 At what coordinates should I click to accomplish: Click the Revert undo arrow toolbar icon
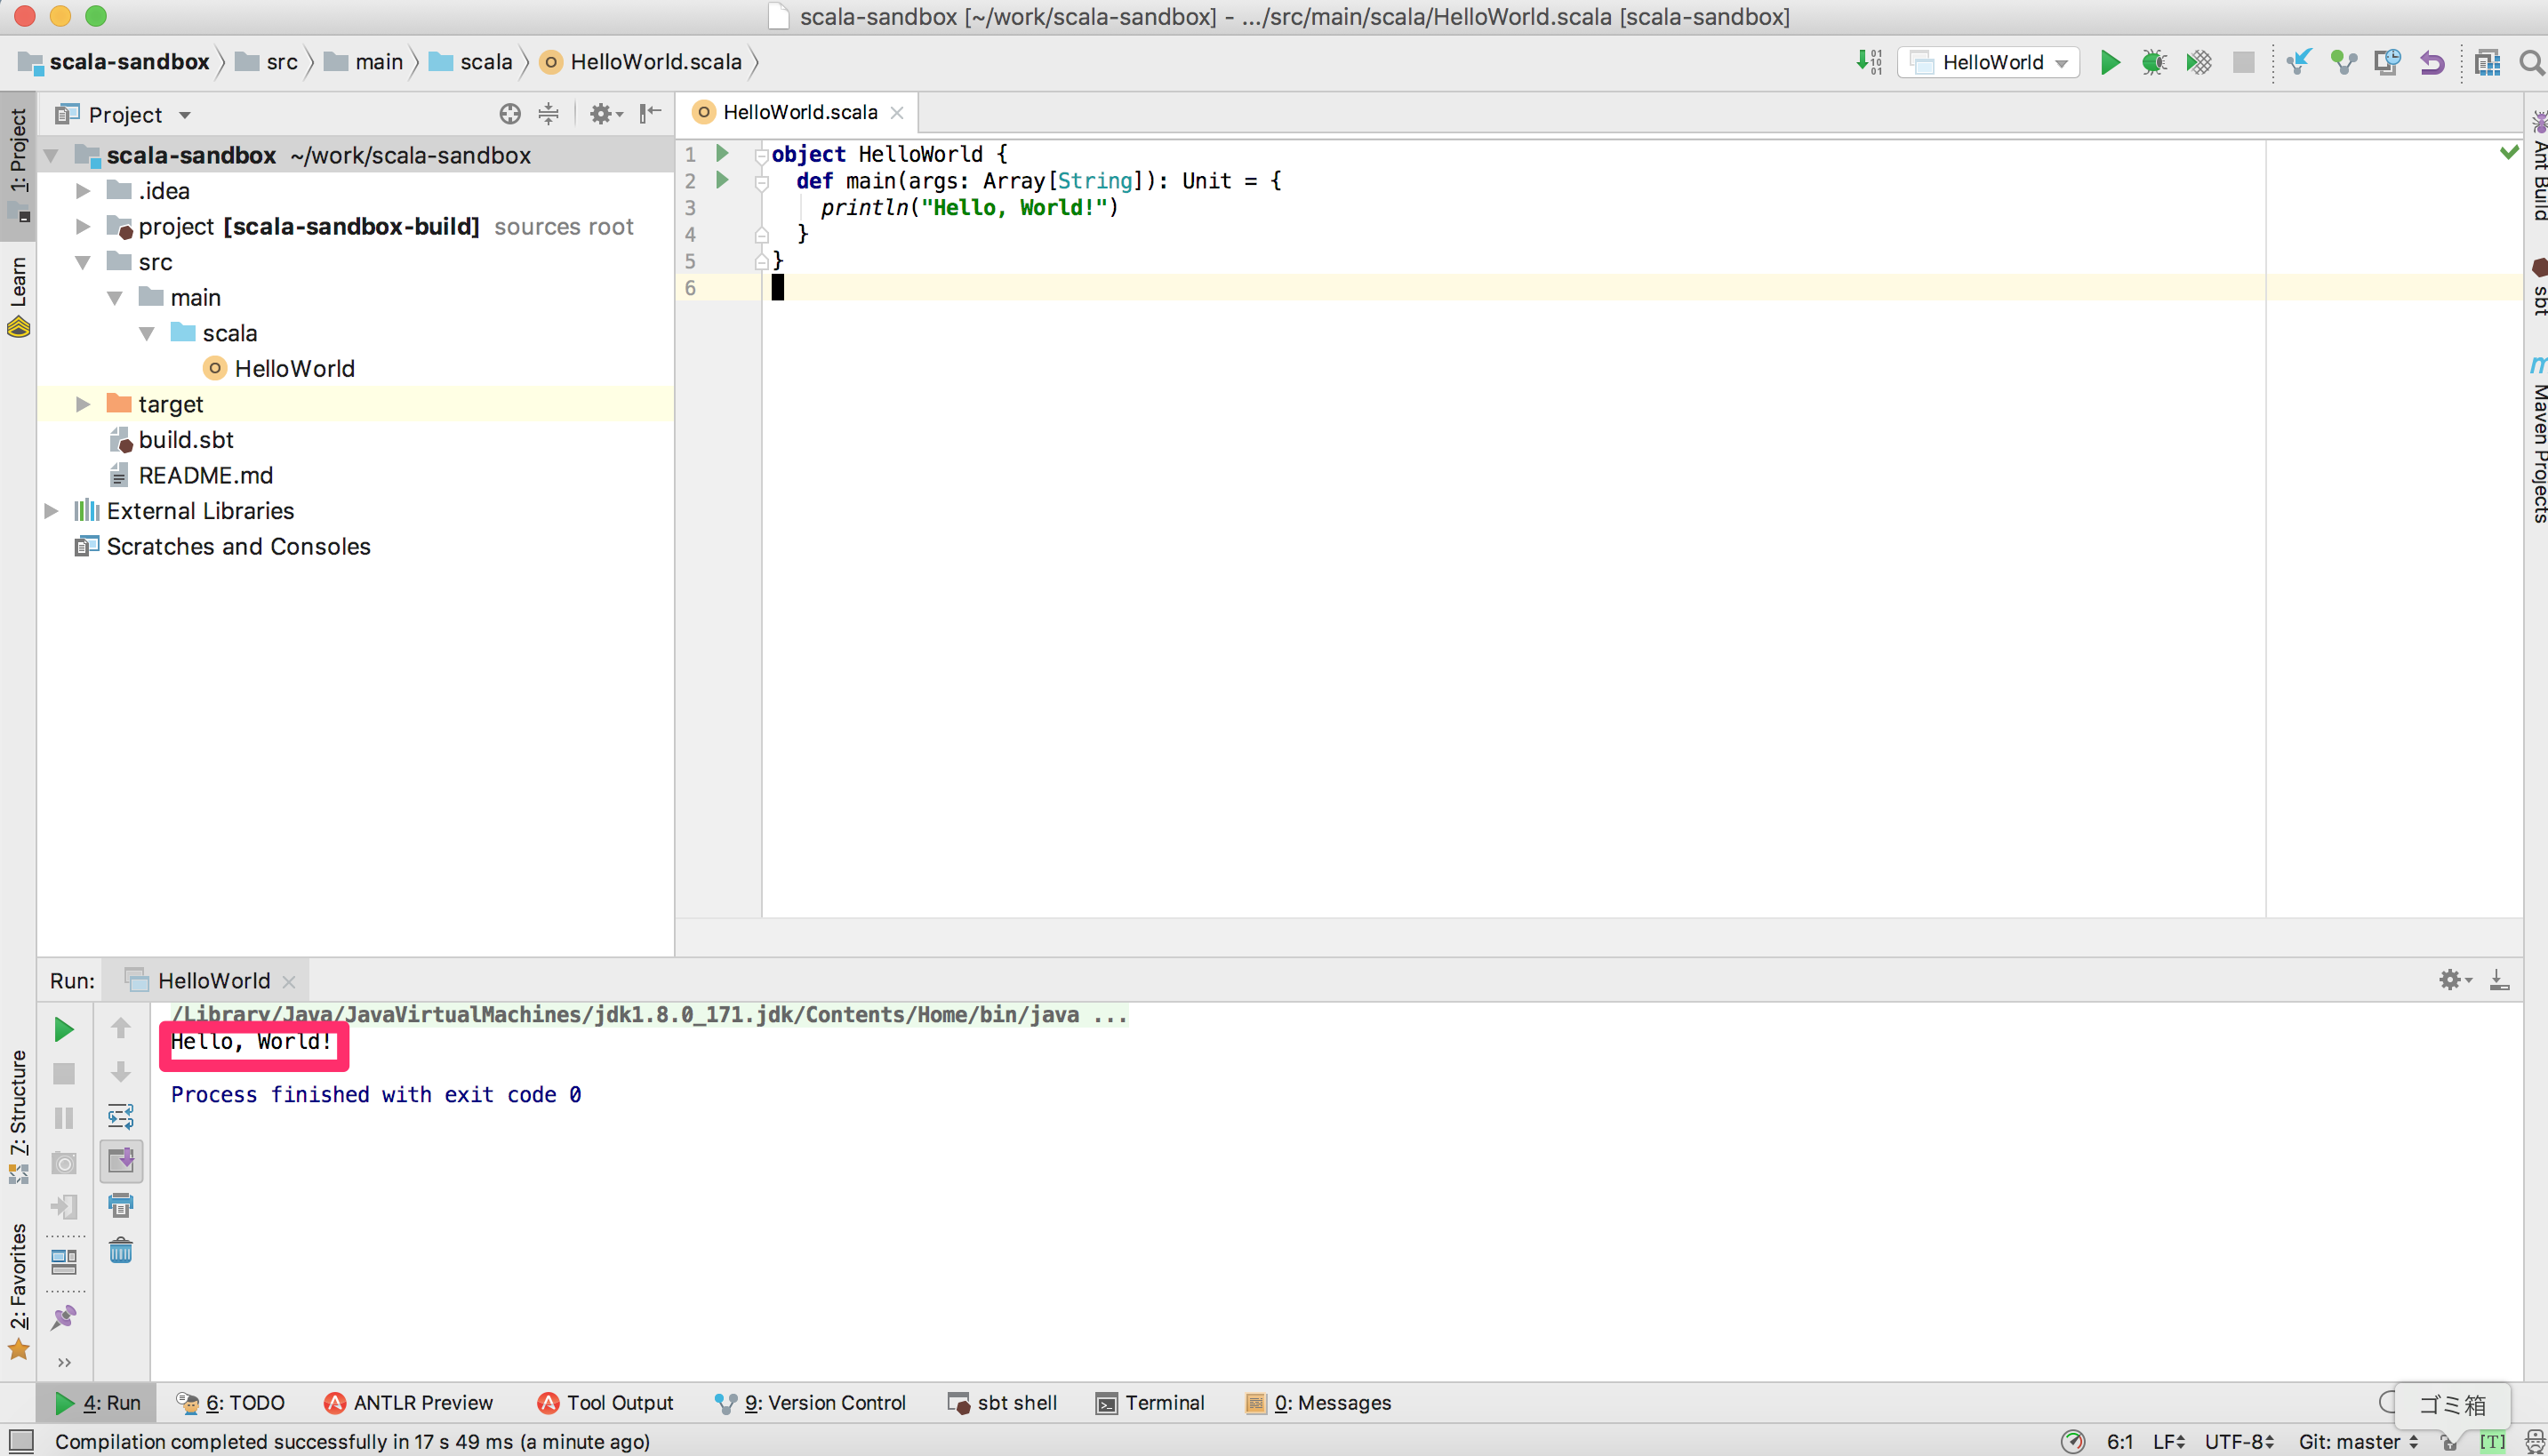(x=2432, y=62)
